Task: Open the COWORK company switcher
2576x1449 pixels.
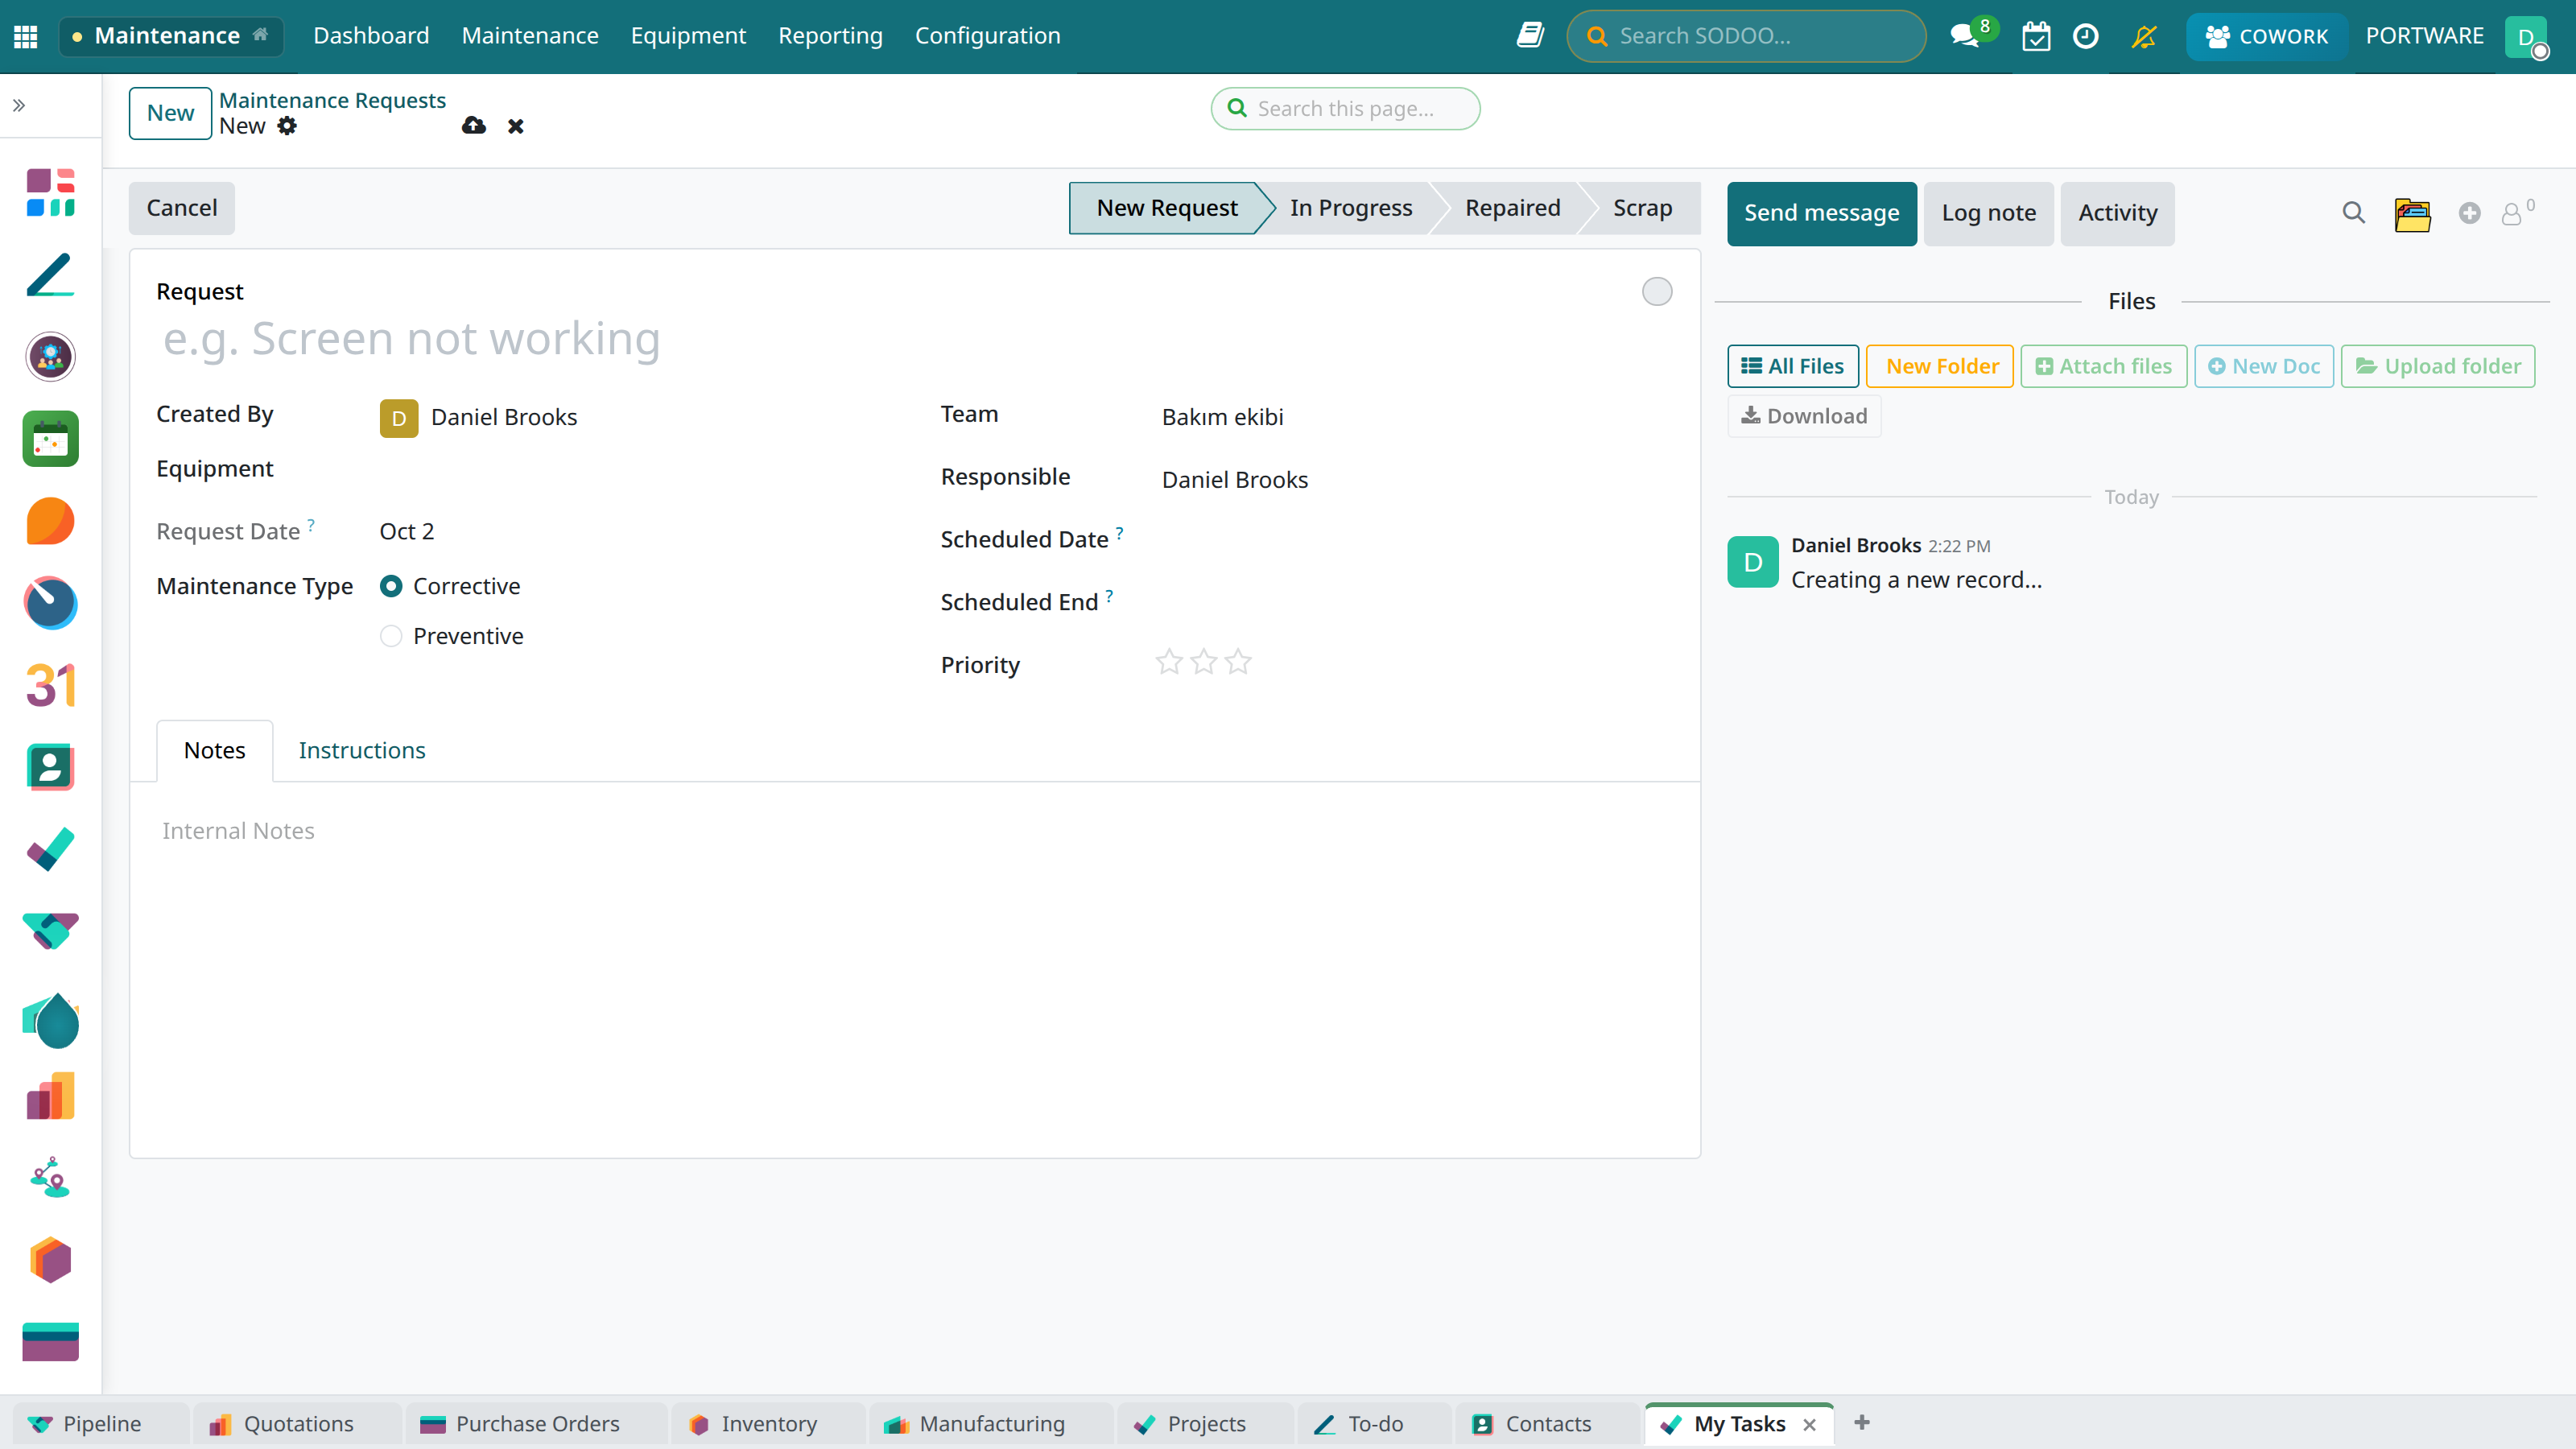Action: (2266, 36)
